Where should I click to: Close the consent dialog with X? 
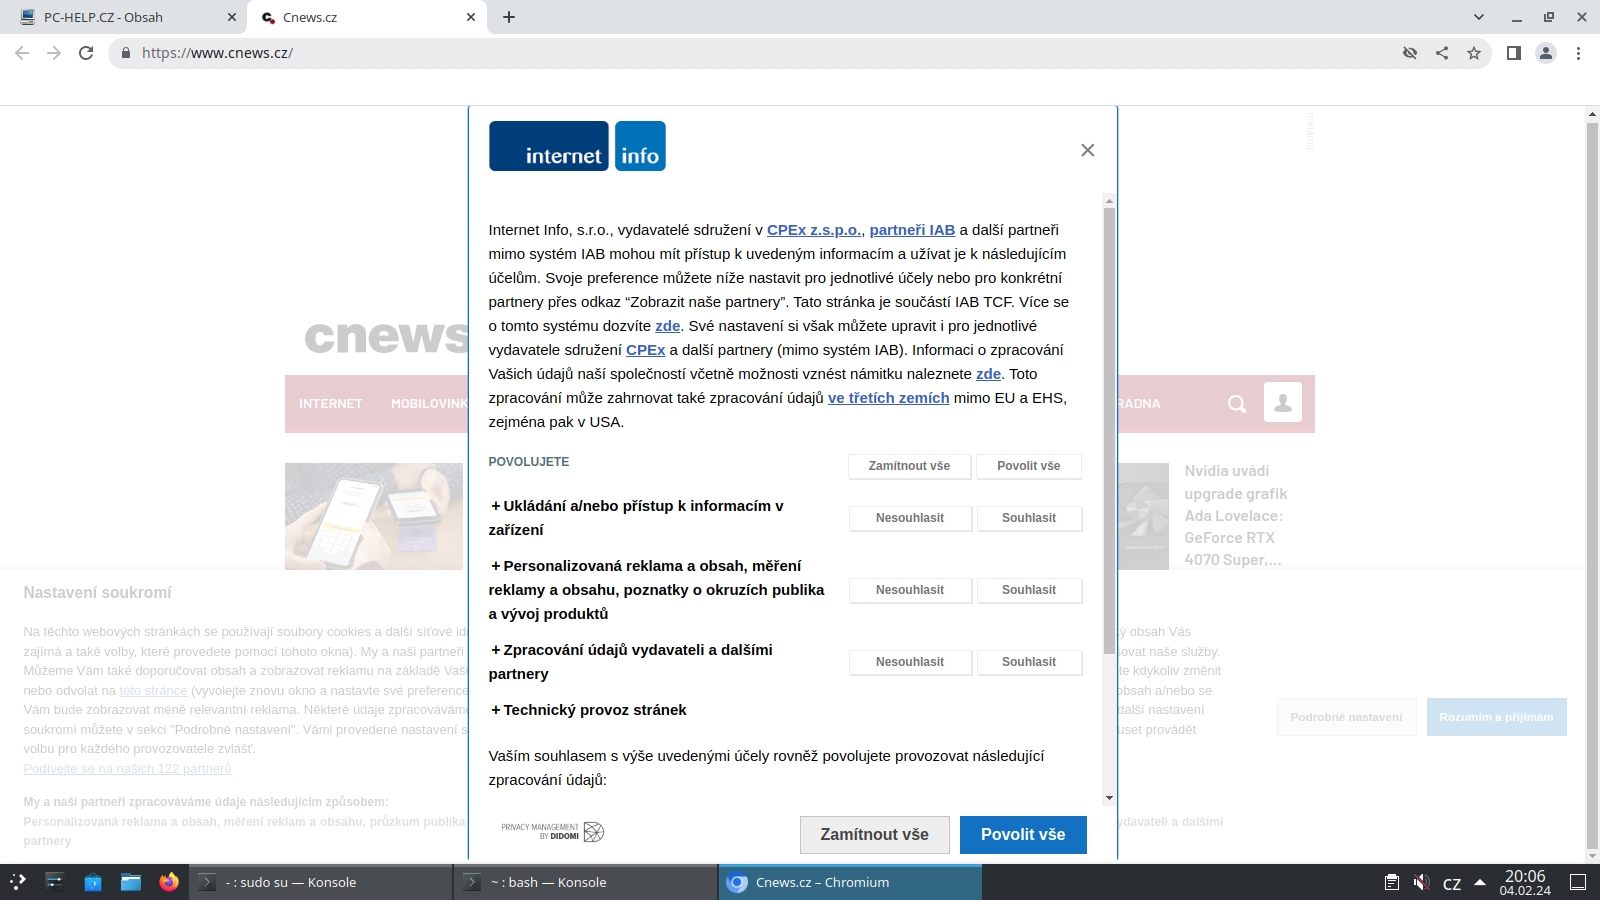1087,150
